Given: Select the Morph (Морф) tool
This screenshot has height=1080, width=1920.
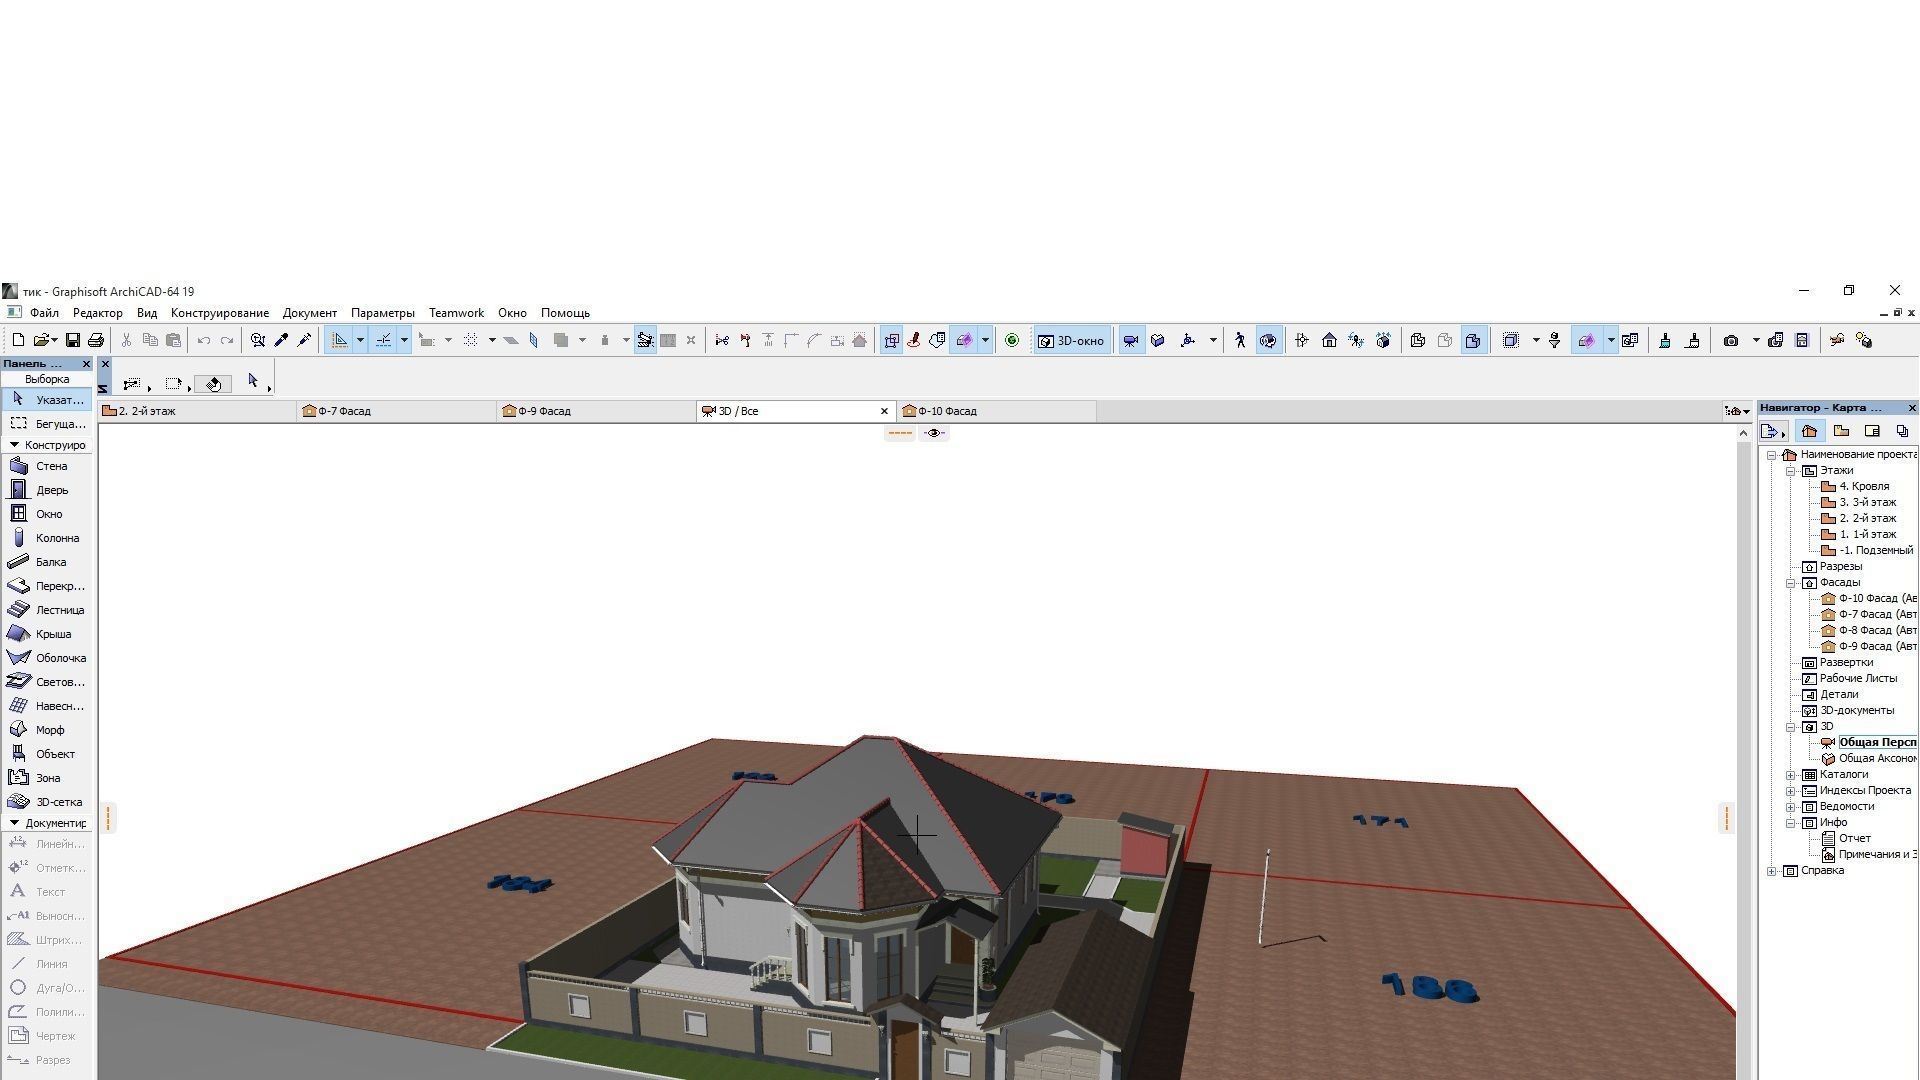Looking at the screenshot, I should tap(46, 730).
